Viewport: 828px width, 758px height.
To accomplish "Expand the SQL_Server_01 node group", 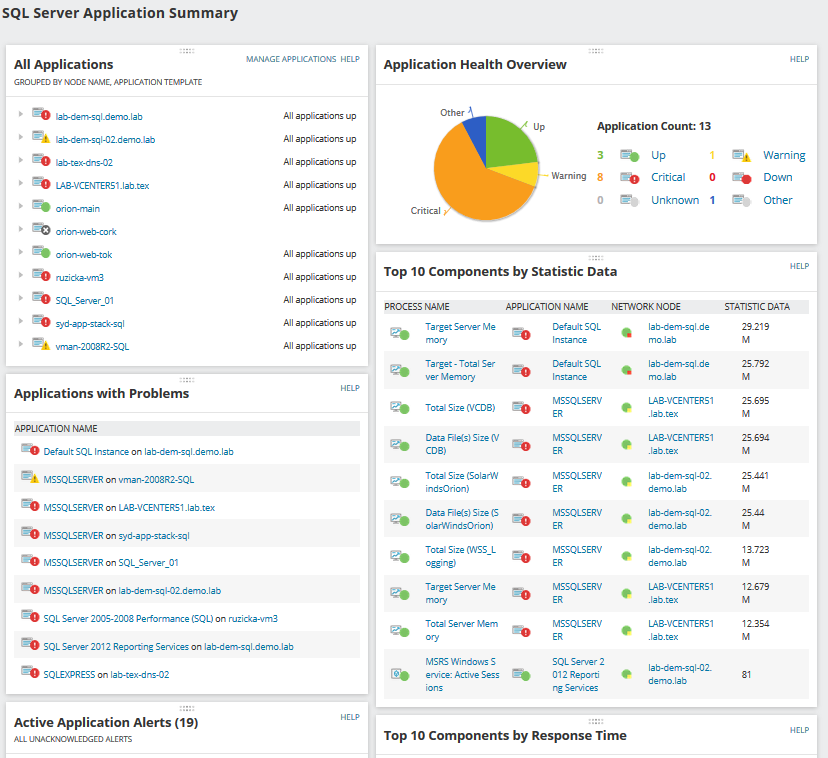I will click(20, 300).
